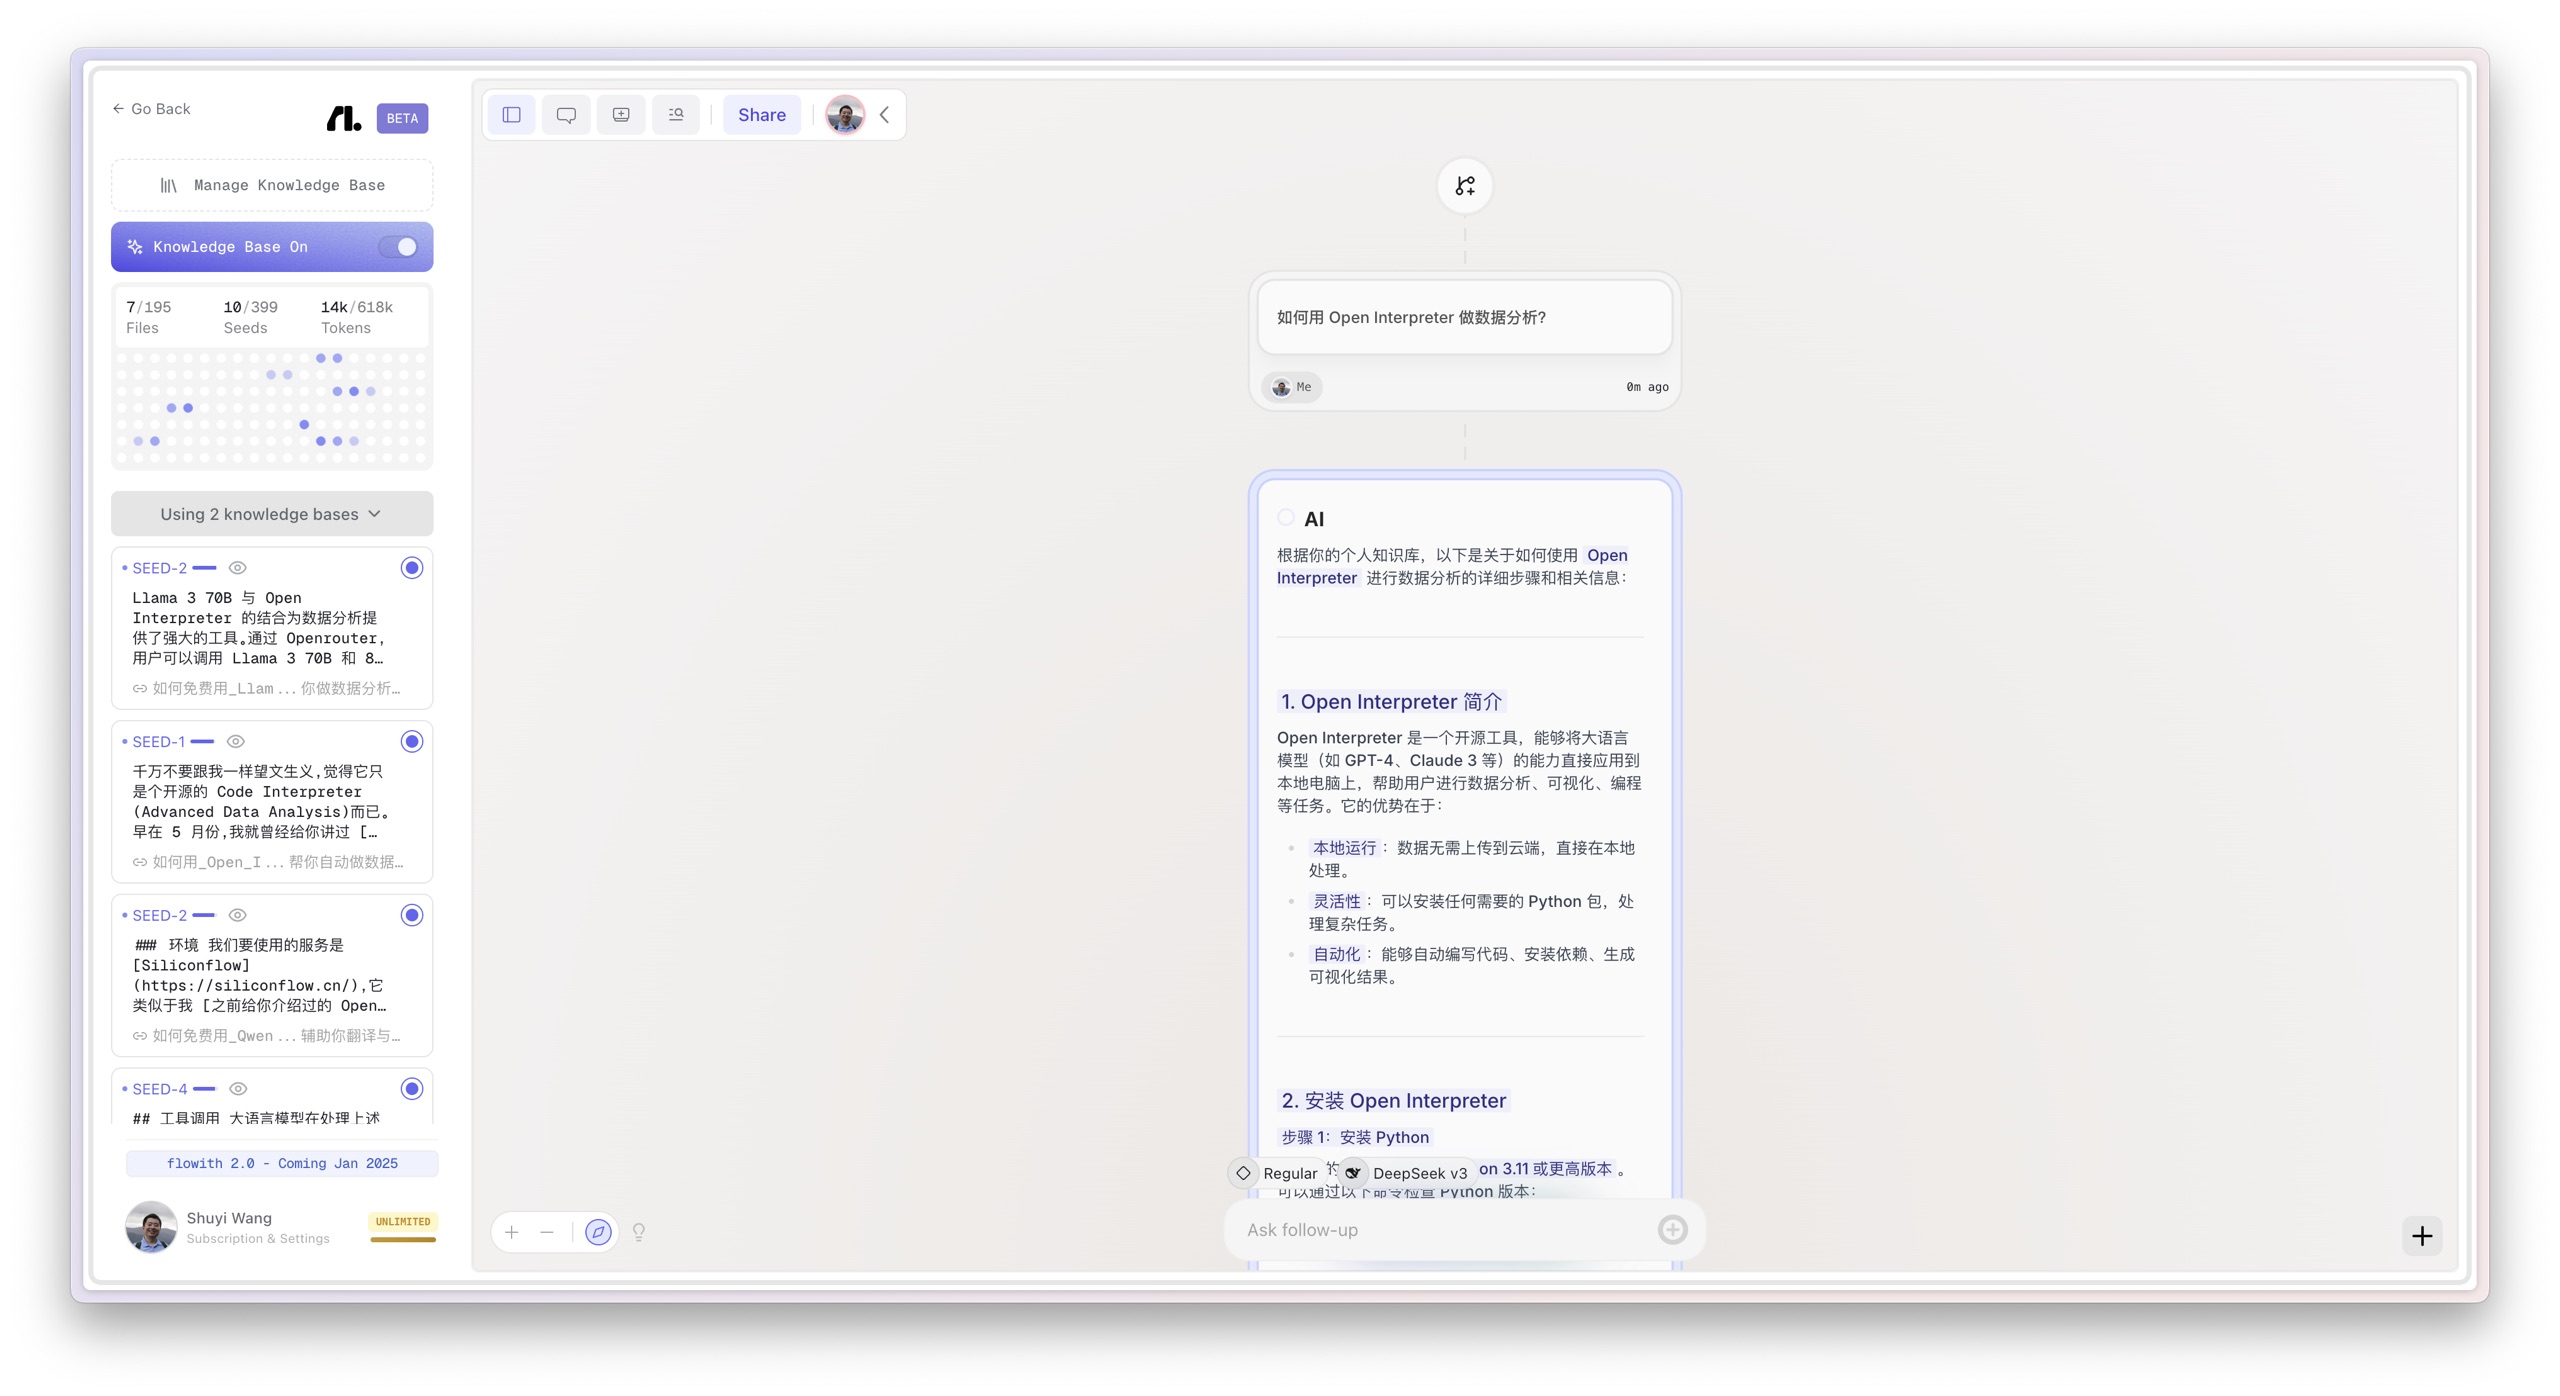The height and width of the screenshot is (1396, 2560).
Task: Click the circle icon next to AI heading
Action: [1286, 518]
